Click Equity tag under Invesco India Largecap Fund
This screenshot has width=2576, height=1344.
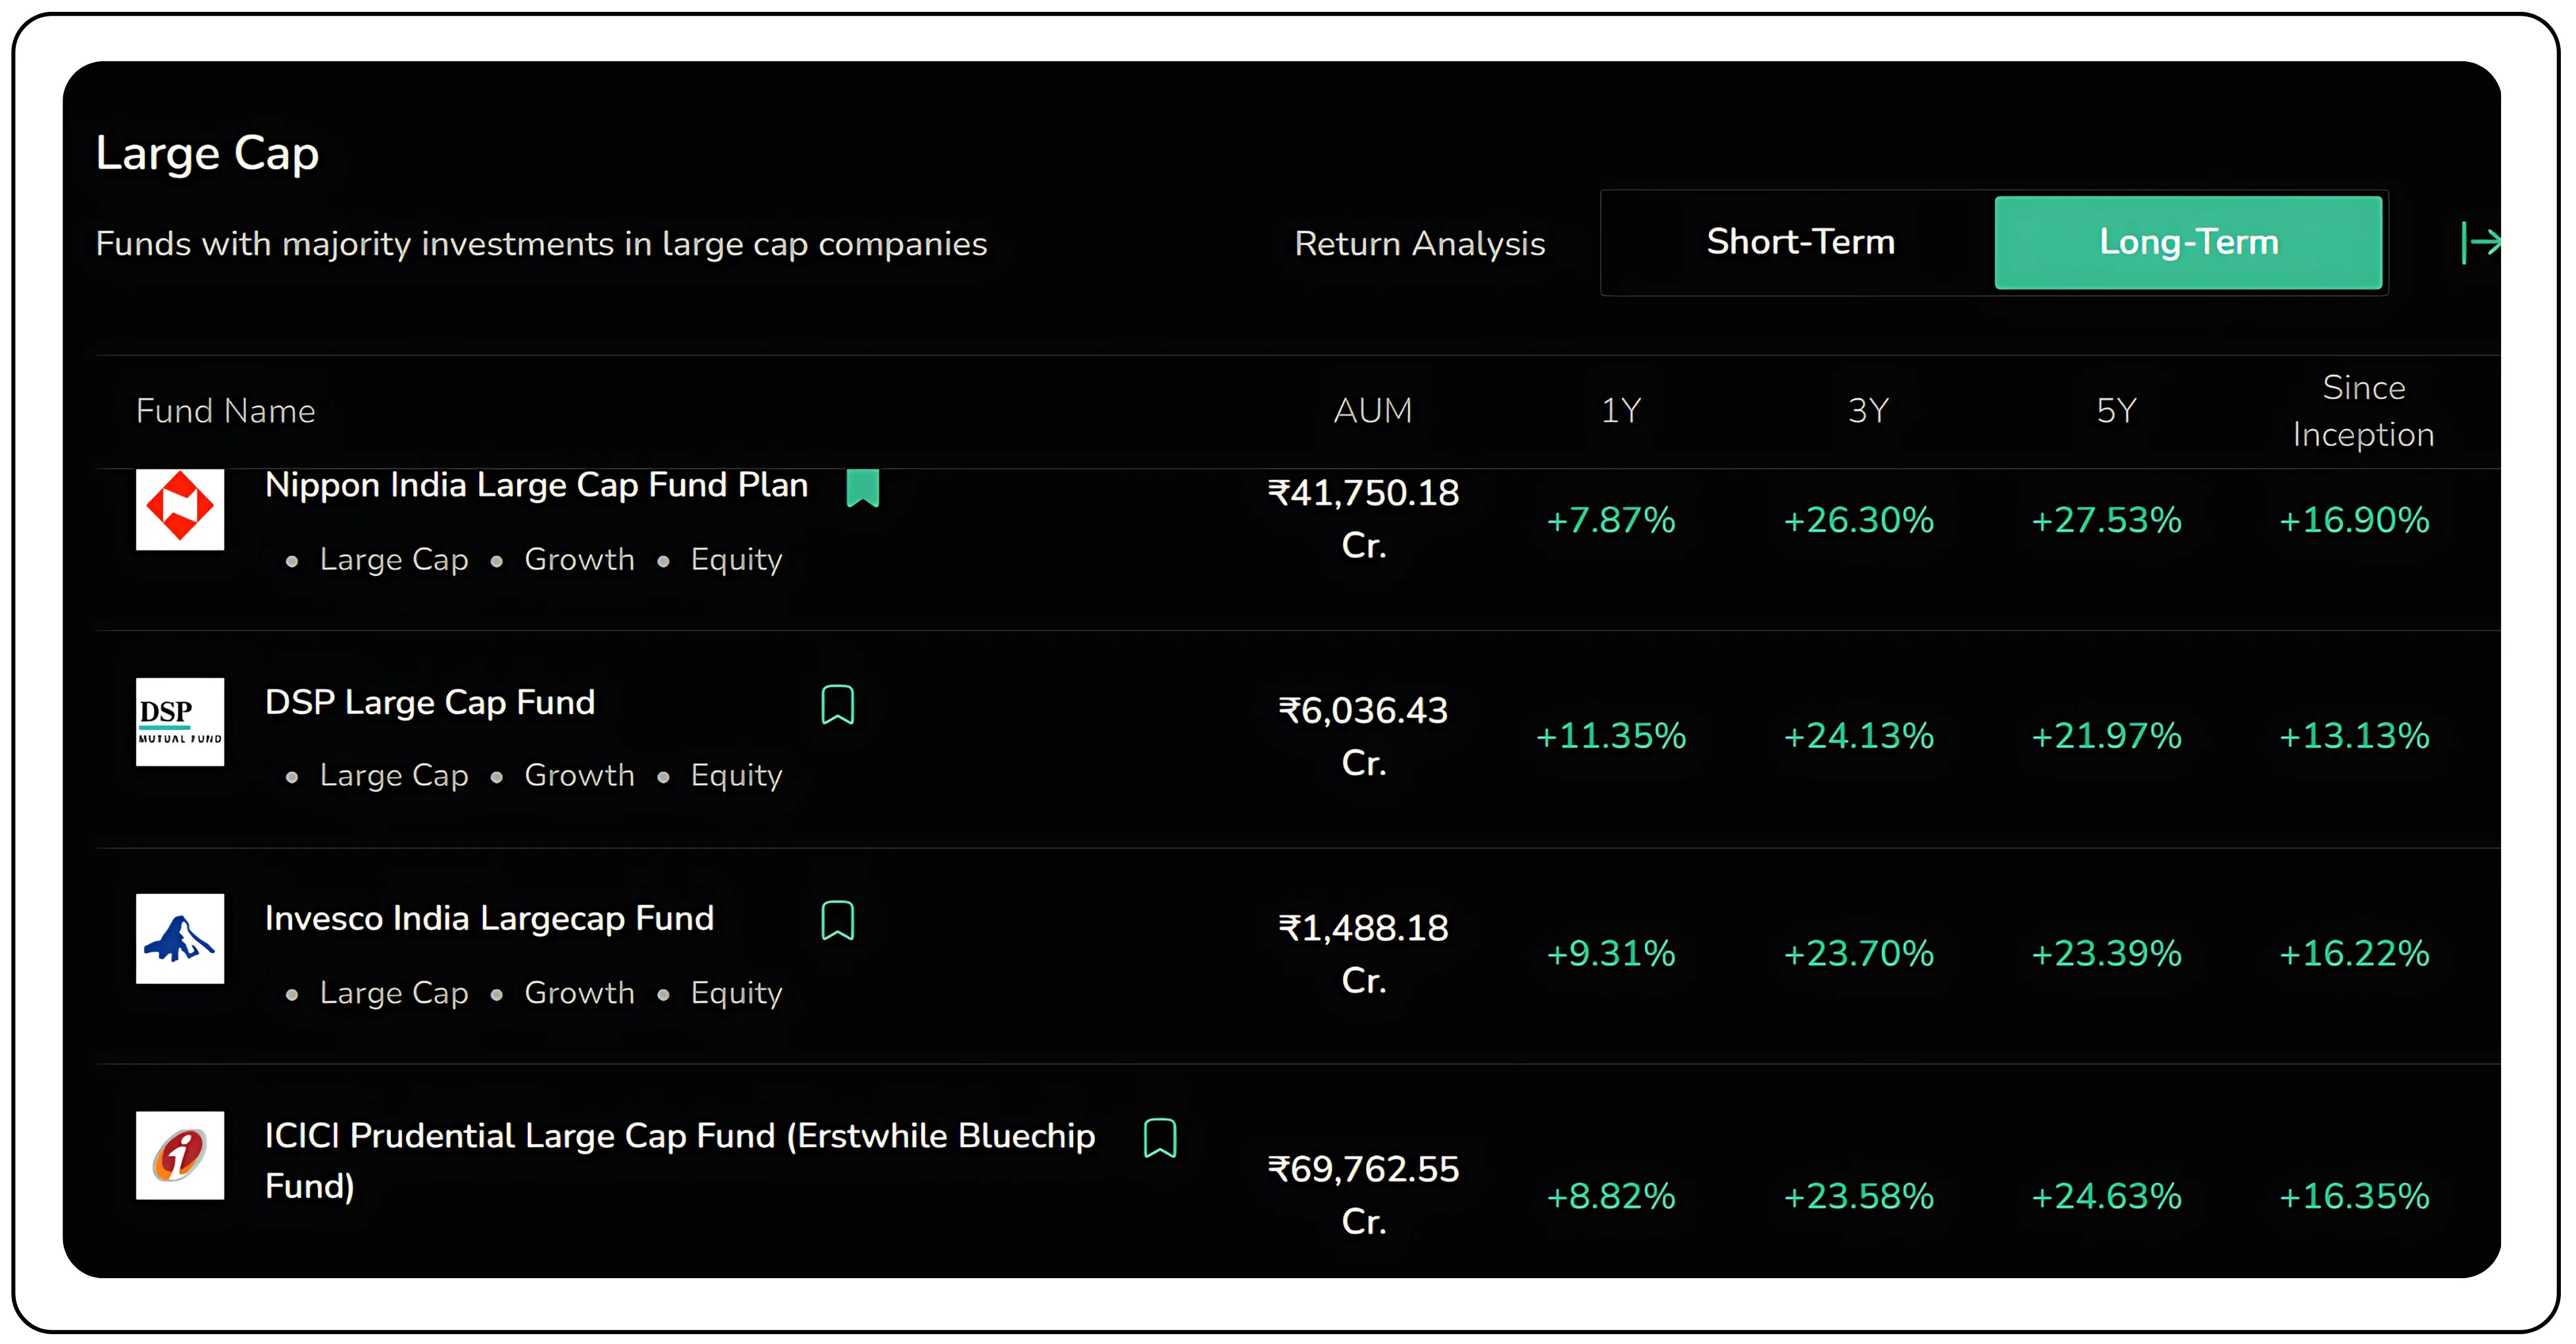[x=736, y=993]
